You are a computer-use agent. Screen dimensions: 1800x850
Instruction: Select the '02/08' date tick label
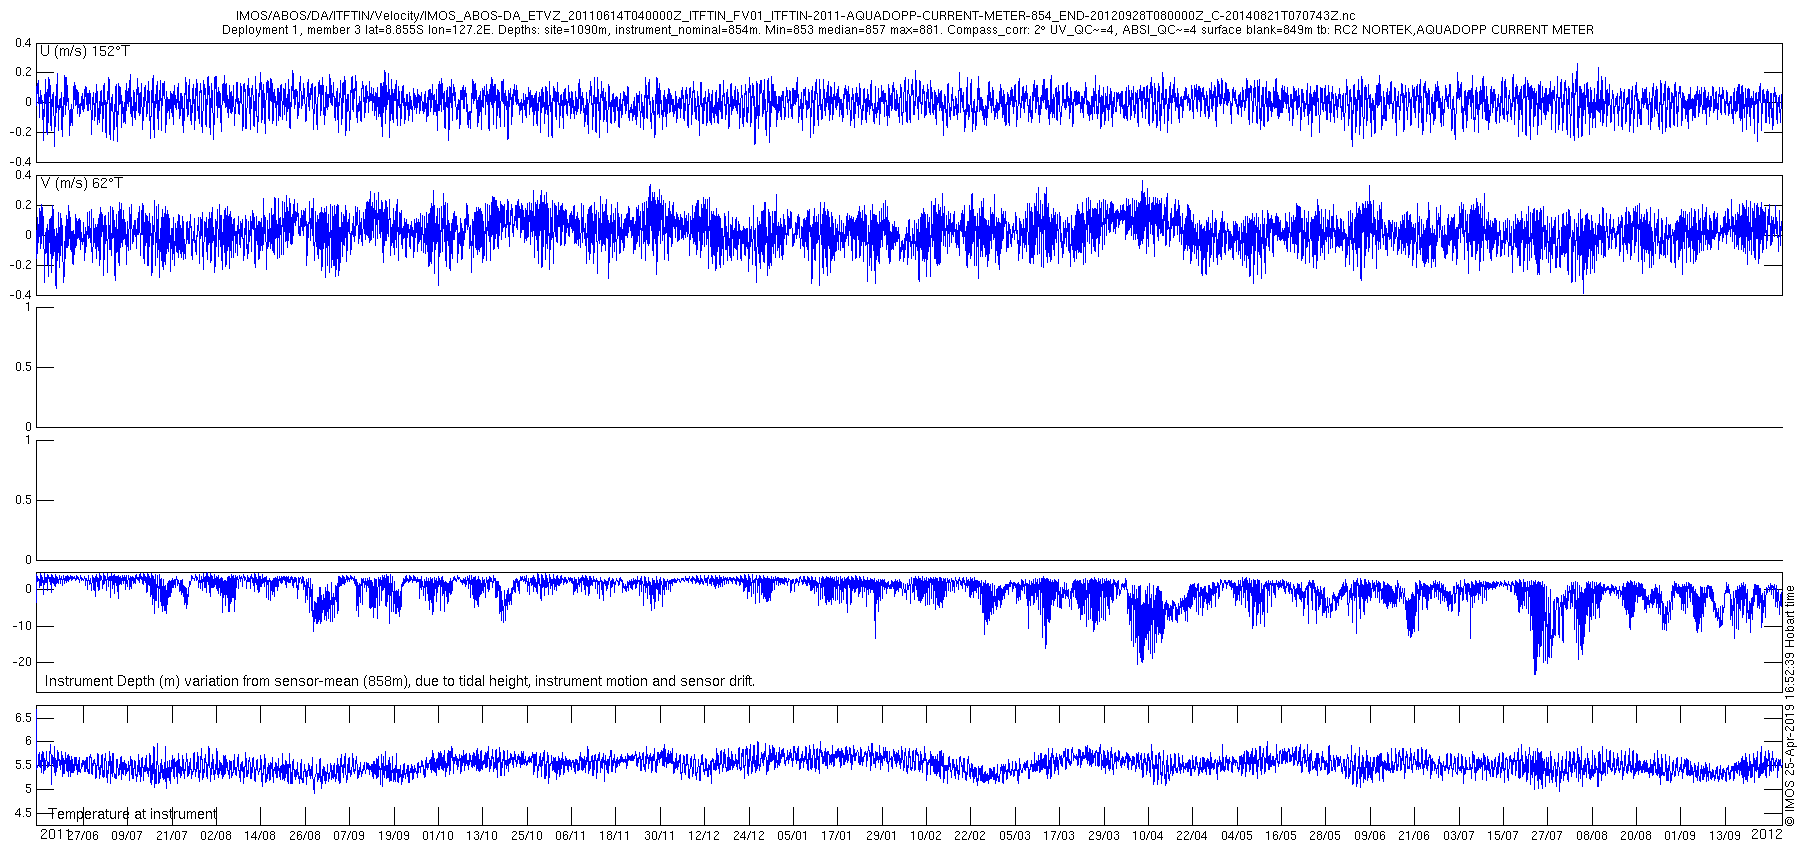click(216, 836)
